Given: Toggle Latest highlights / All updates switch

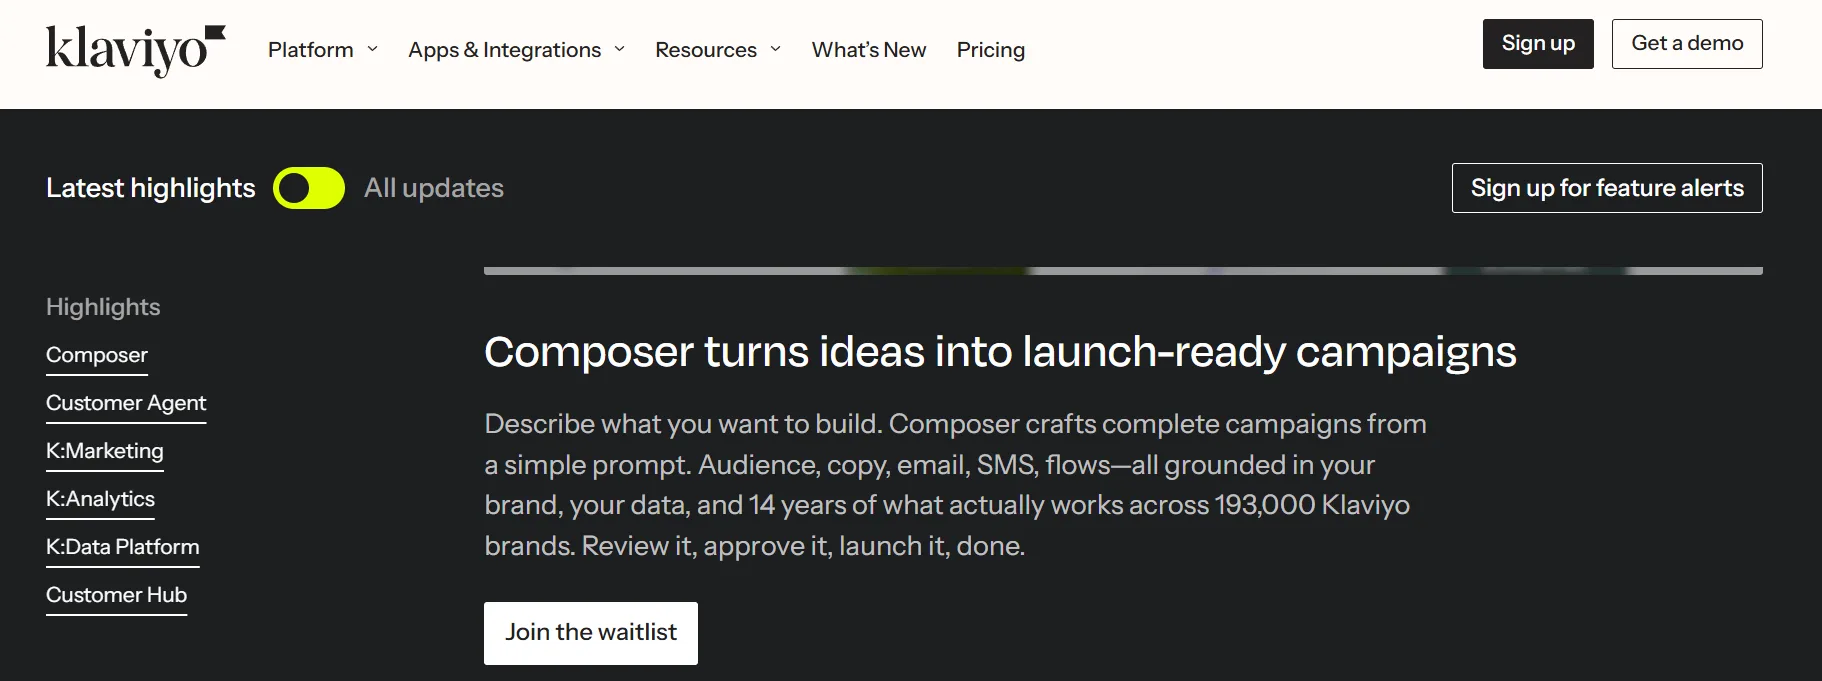Looking at the screenshot, I should [309, 188].
